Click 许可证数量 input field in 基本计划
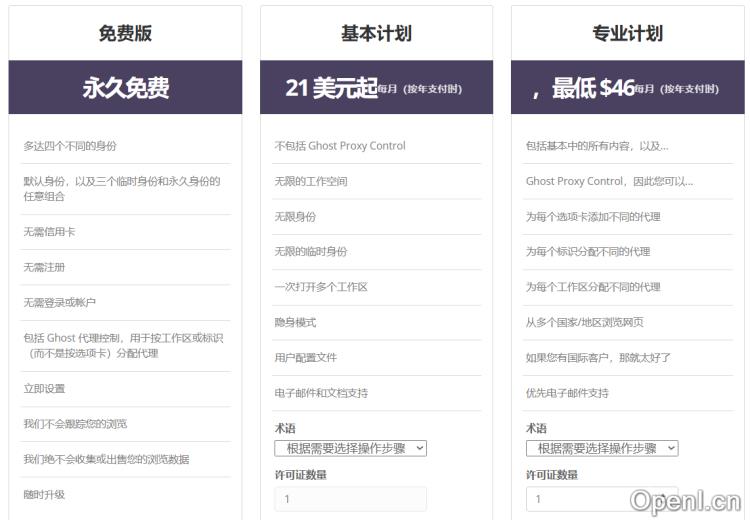The height and width of the screenshot is (520, 750). coord(350,498)
